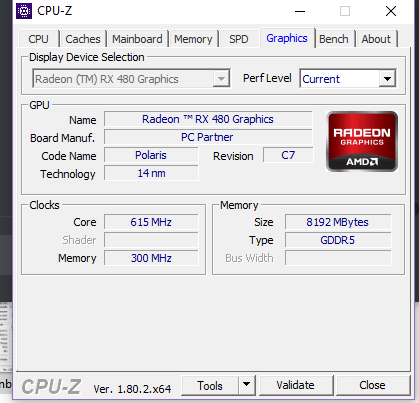This screenshot has height=403, width=419.
Task: Click the 615 MHz core clock value
Action: [x=151, y=222]
